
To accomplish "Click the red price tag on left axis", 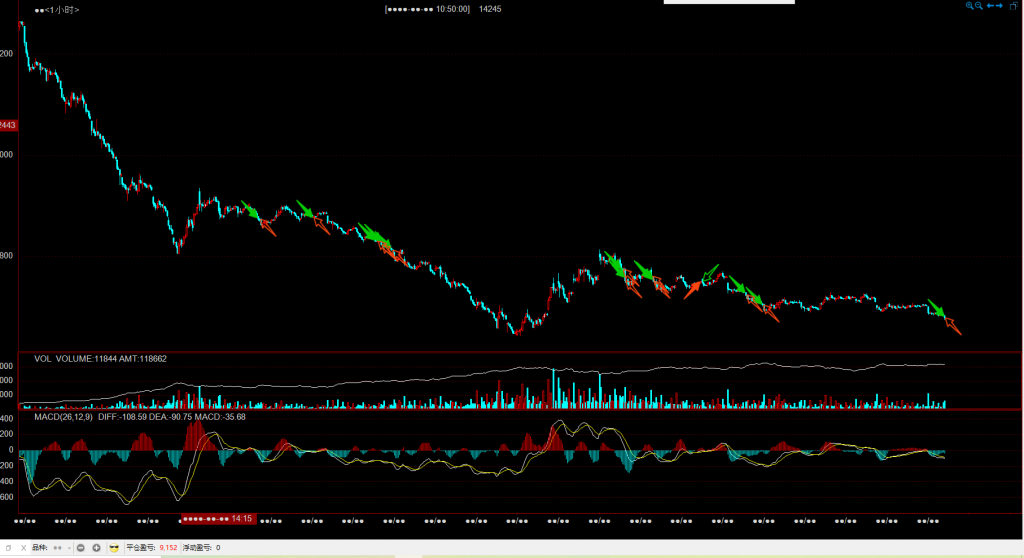I will click(8, 125).
